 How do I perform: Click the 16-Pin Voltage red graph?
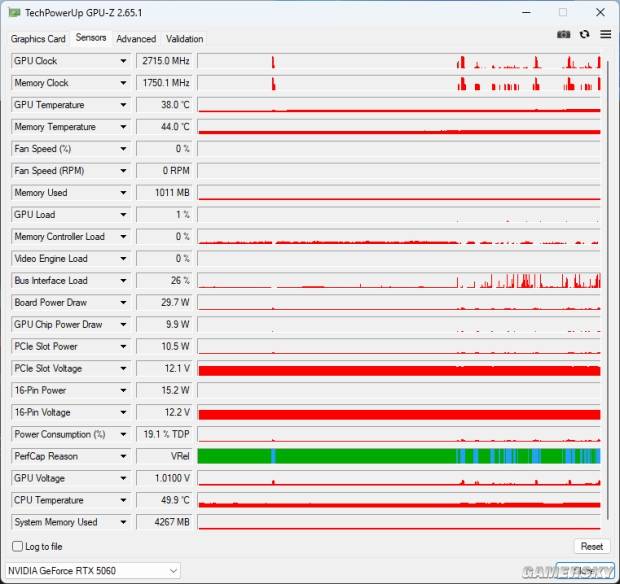tap(399, 412)
